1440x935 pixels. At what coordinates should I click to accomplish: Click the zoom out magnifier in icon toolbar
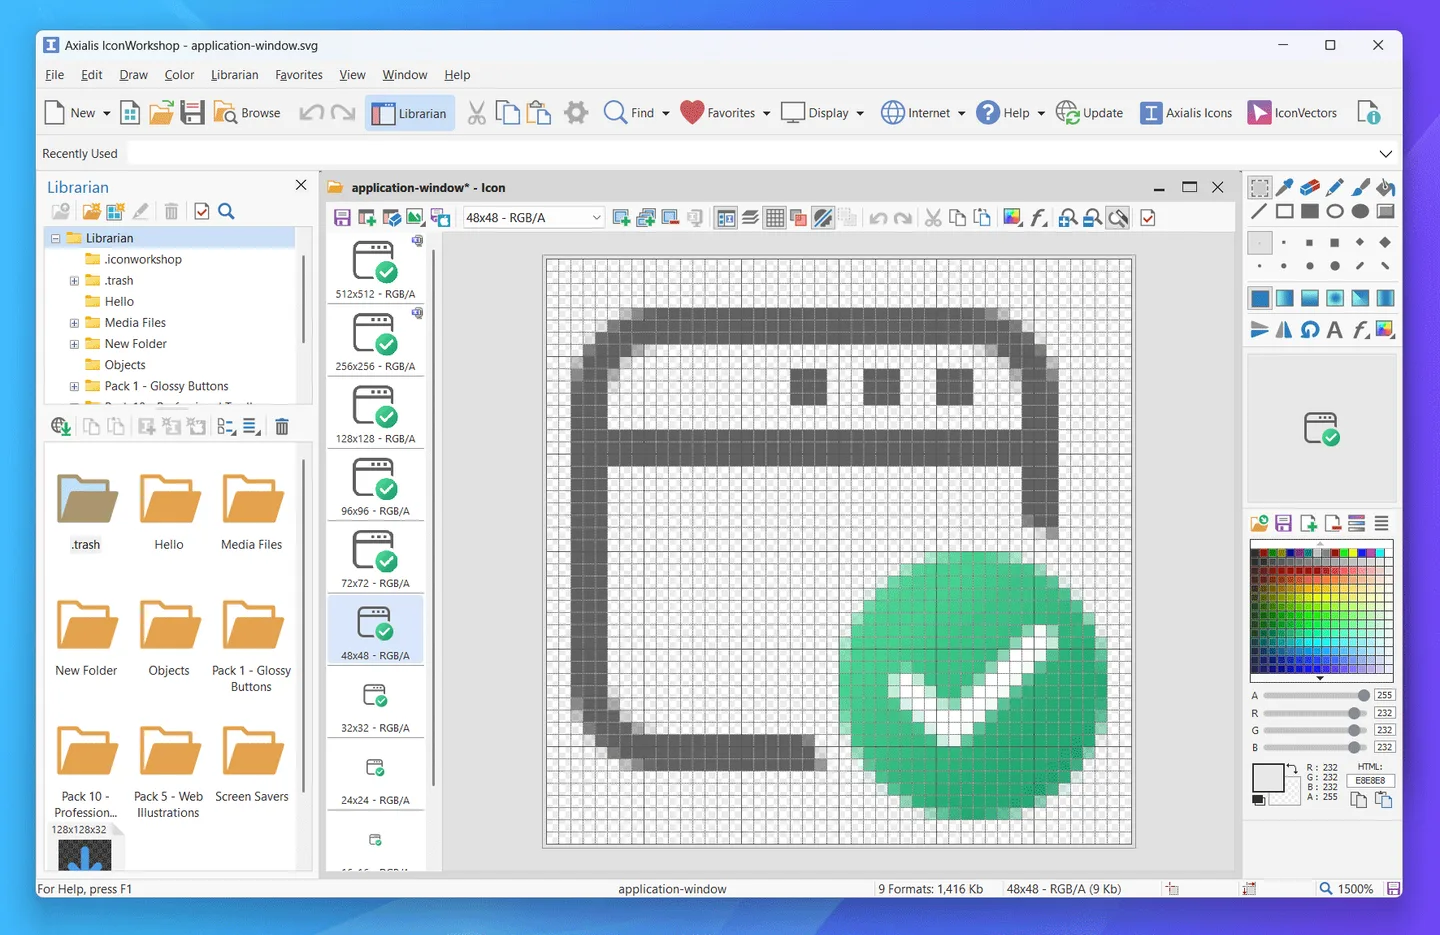[x=1092, y=217]
